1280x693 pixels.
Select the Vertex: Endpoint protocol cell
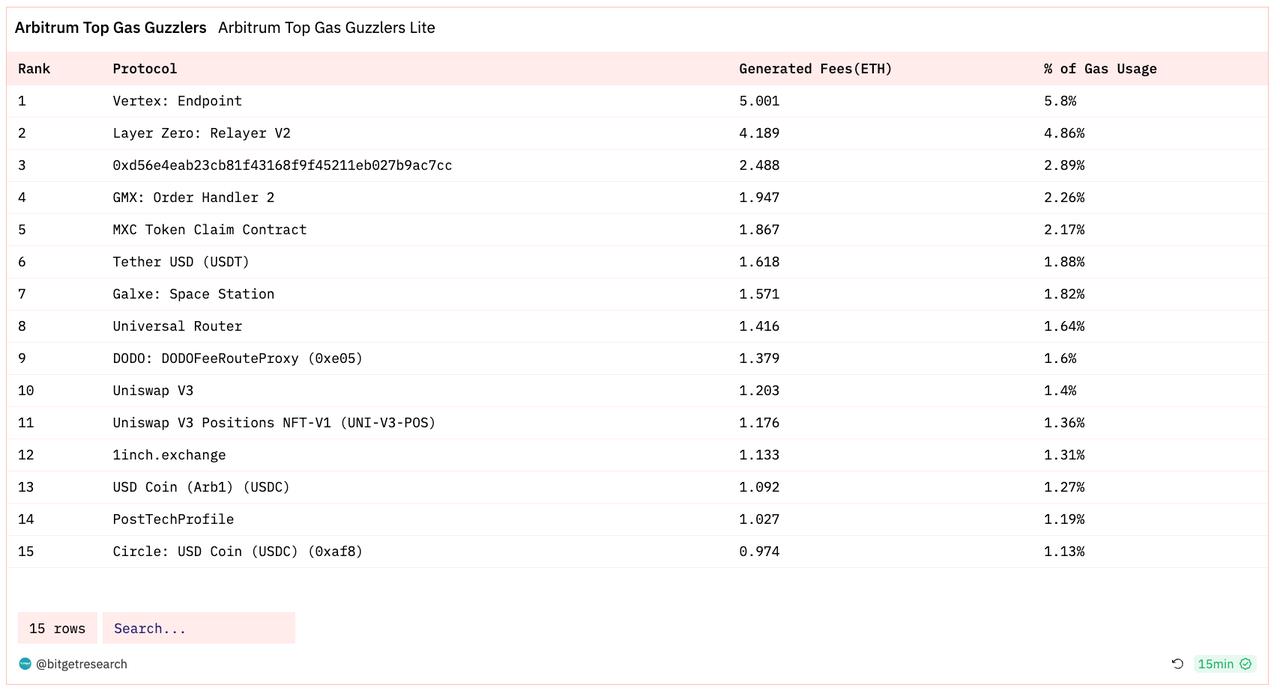point(177,101)
